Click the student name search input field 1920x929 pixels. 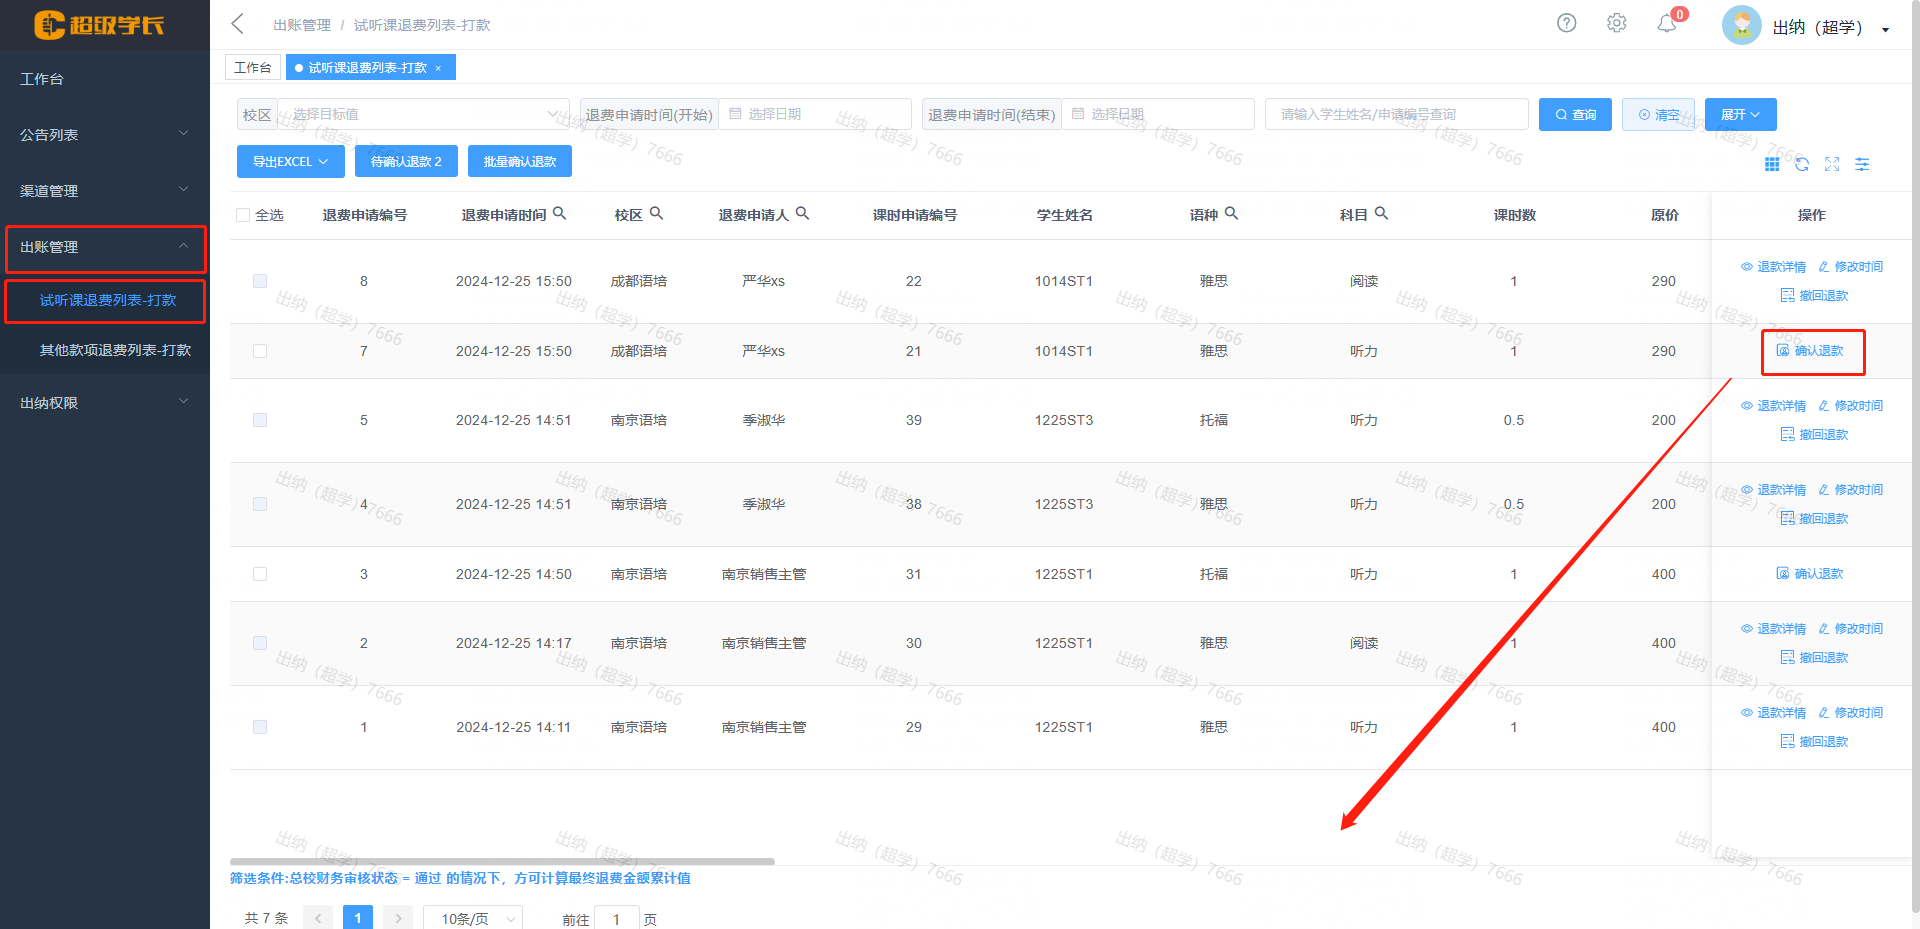coord(1396,114)
